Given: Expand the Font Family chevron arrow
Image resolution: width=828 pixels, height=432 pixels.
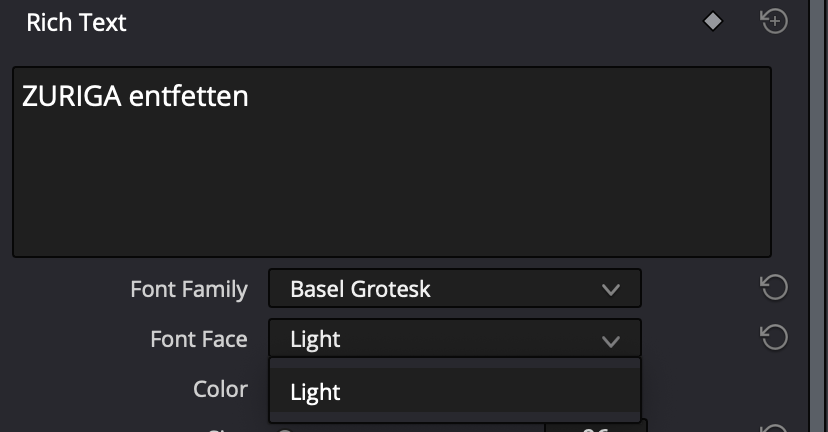Looking at the screenshot, I should tap(610, 289).
